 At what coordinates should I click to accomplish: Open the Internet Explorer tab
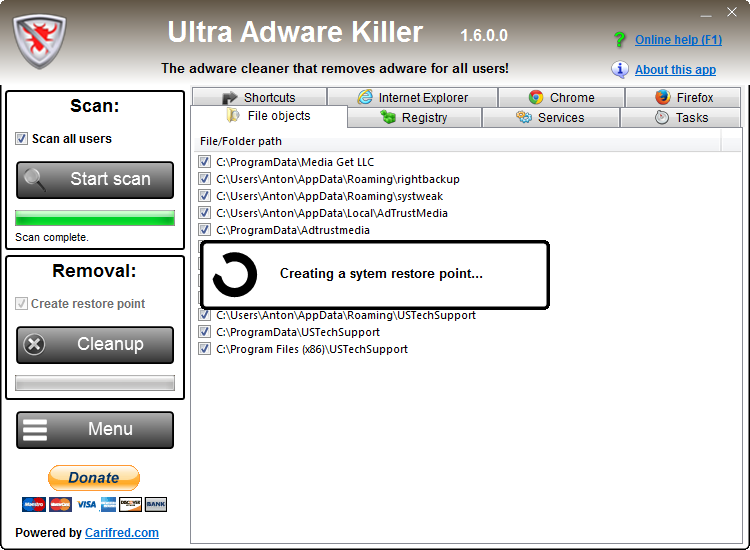(412, 98)
